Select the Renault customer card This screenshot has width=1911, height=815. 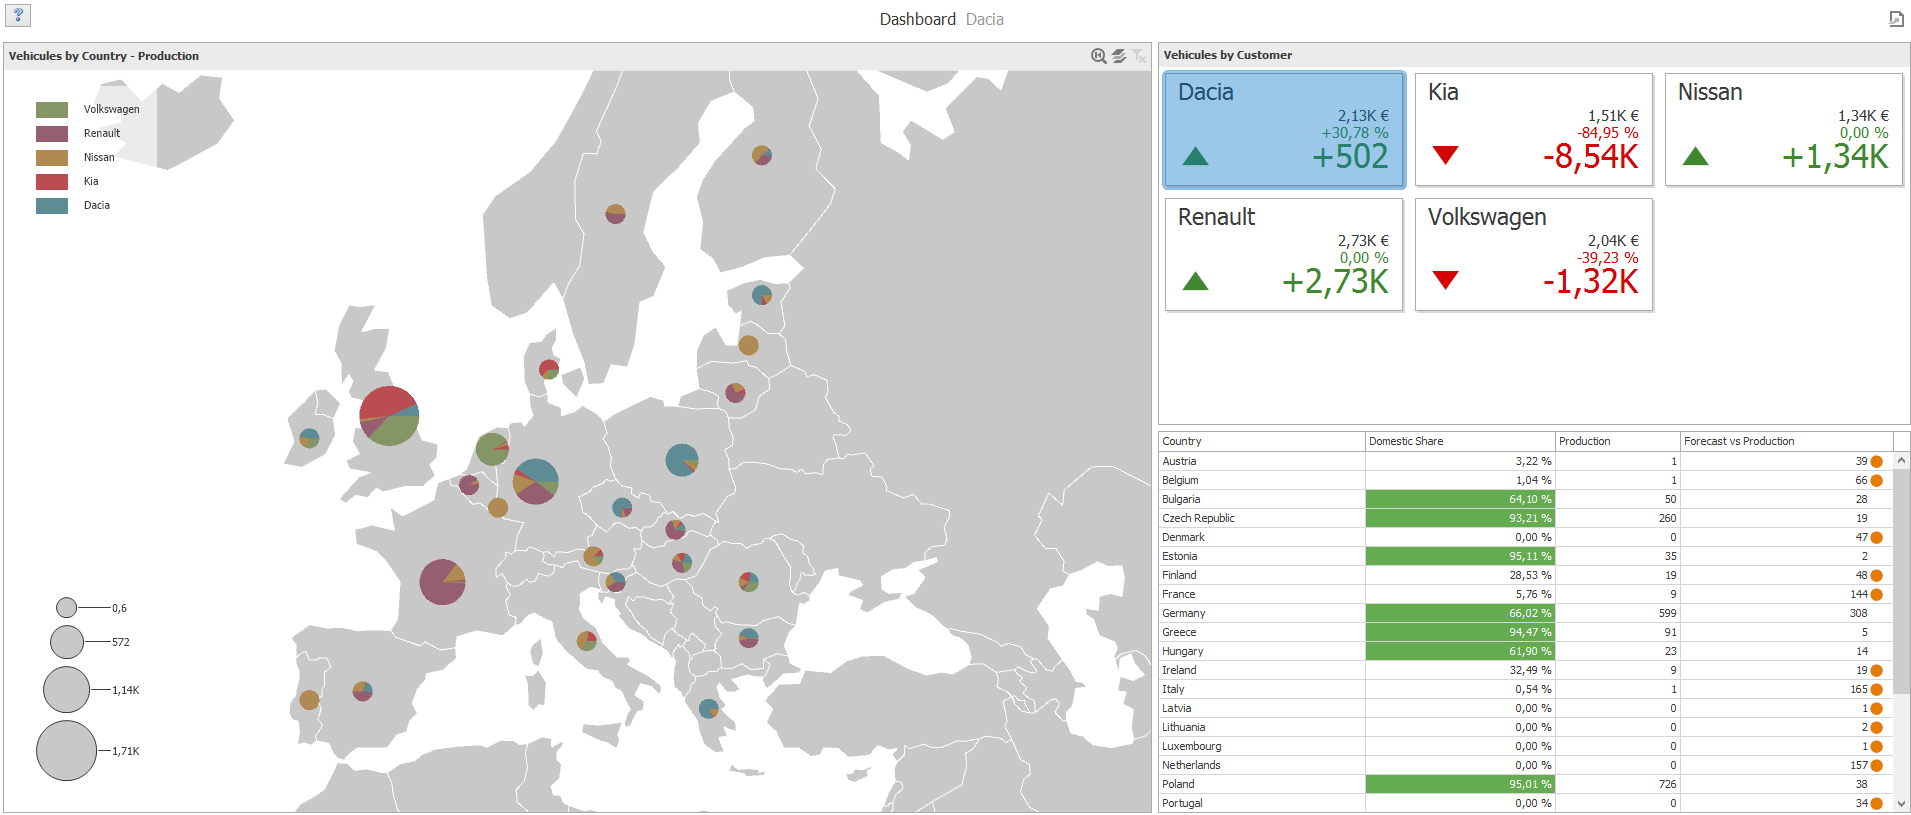click(x=1284, y=255)
